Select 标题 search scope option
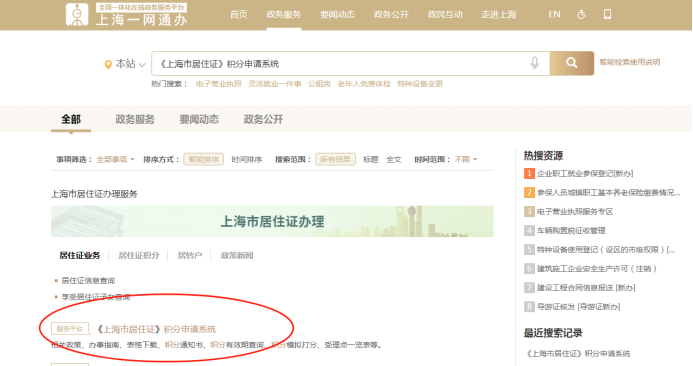Image resolution: width=693 pixels, height=366 pixels. pyautogui.click(x=370, y=160)
